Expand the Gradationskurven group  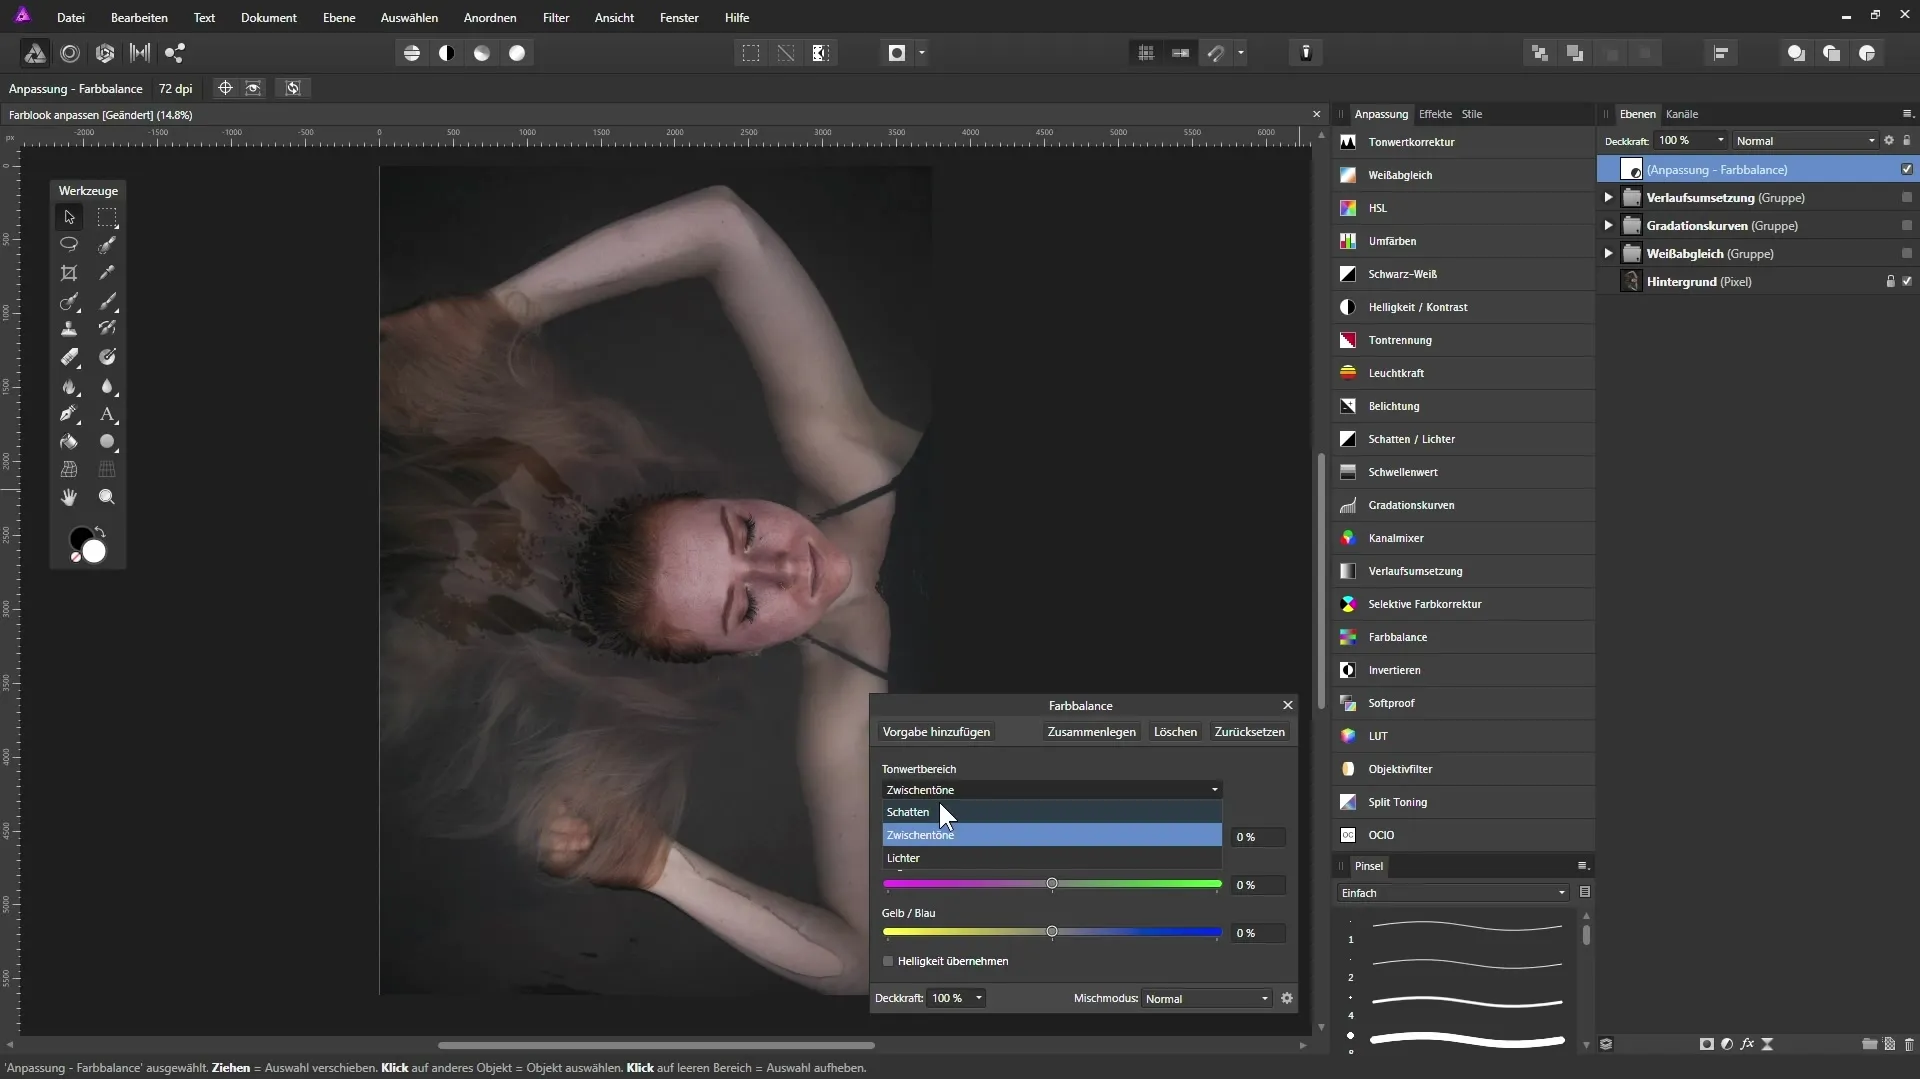coord(1608,226)
